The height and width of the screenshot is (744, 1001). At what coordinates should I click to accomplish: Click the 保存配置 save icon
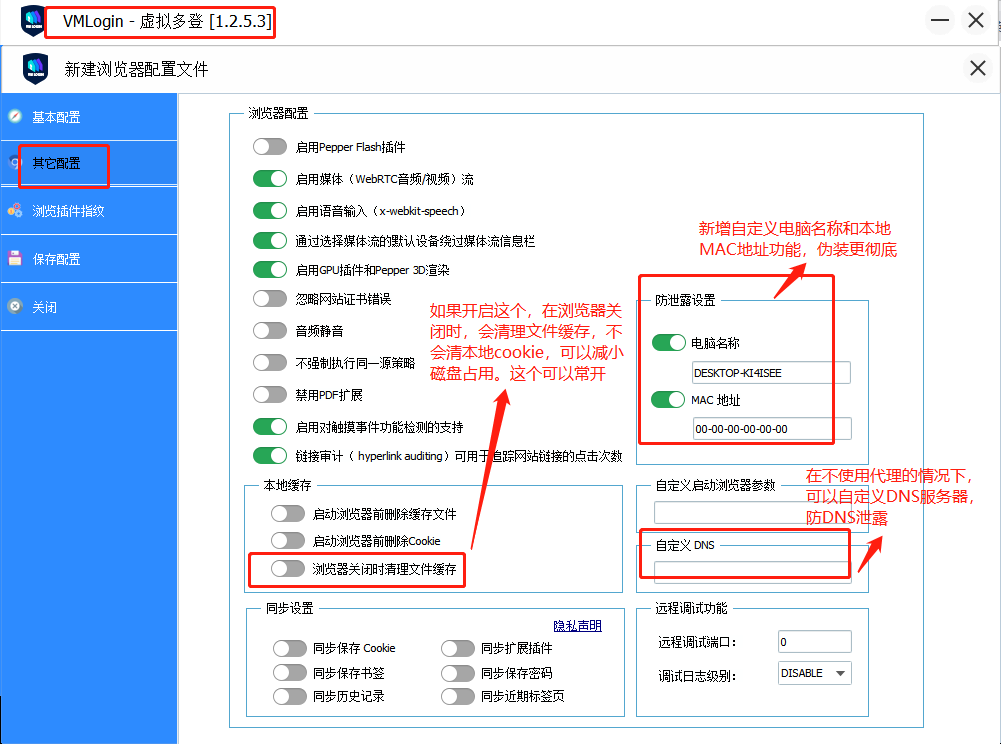(15, 259)
